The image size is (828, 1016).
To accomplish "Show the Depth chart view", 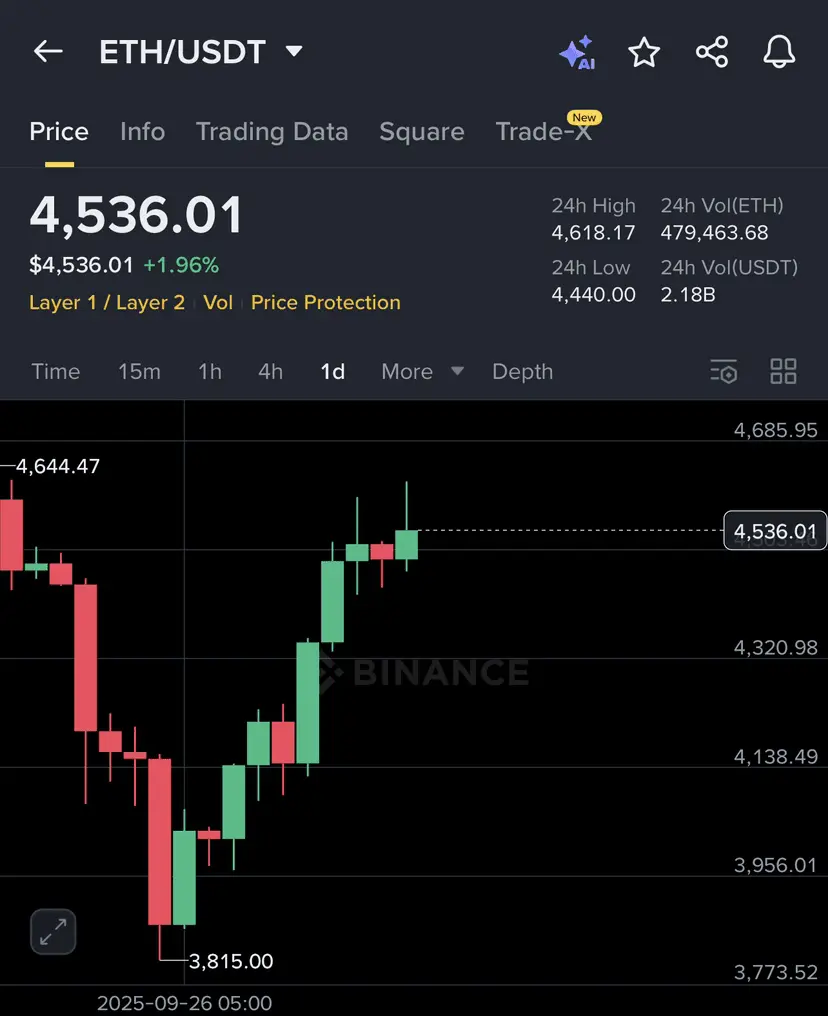I will 522,371.
